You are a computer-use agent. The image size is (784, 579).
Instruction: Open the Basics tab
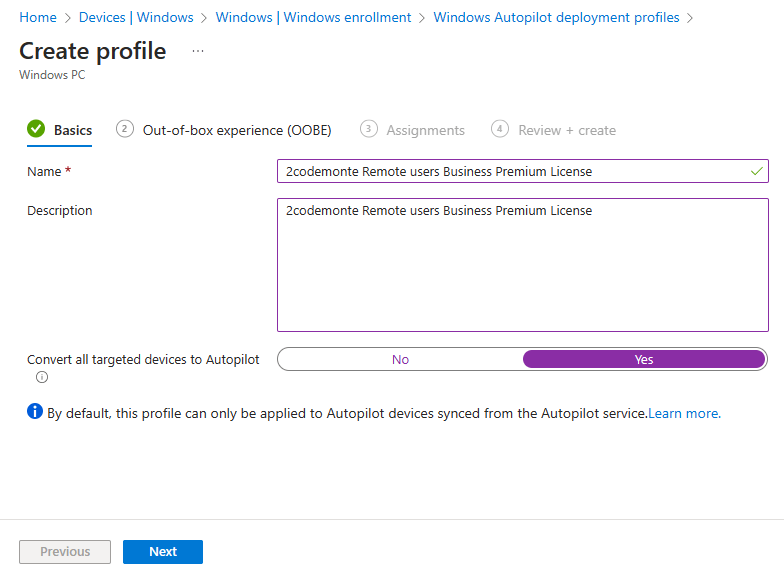point(73,130)
